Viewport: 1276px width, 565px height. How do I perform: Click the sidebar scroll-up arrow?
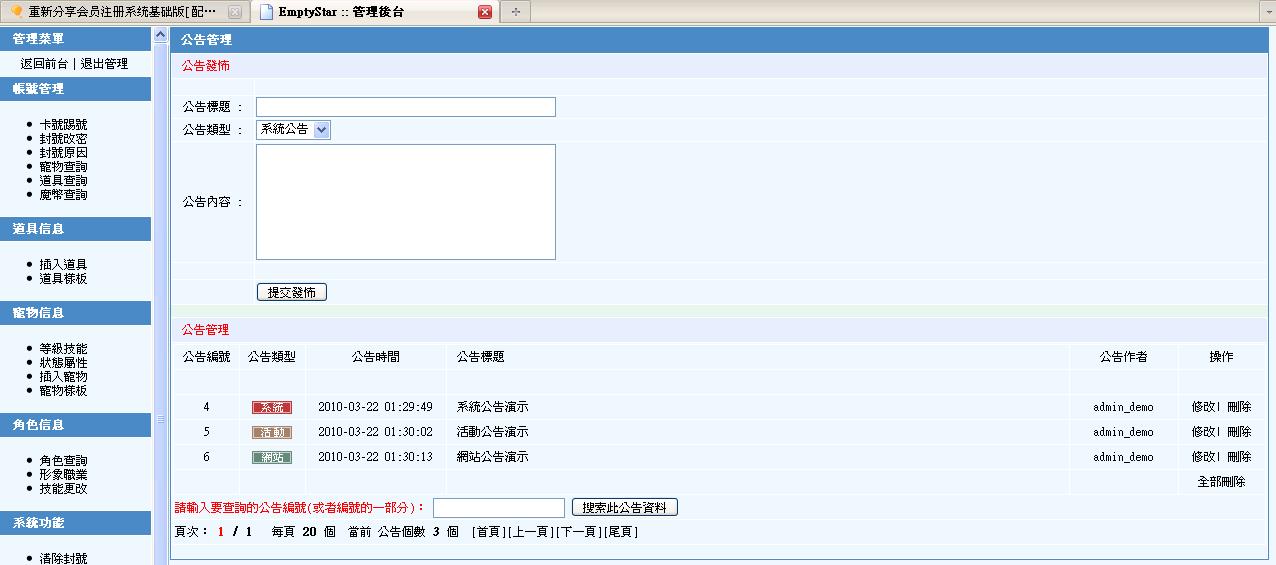tap(161, 36)
